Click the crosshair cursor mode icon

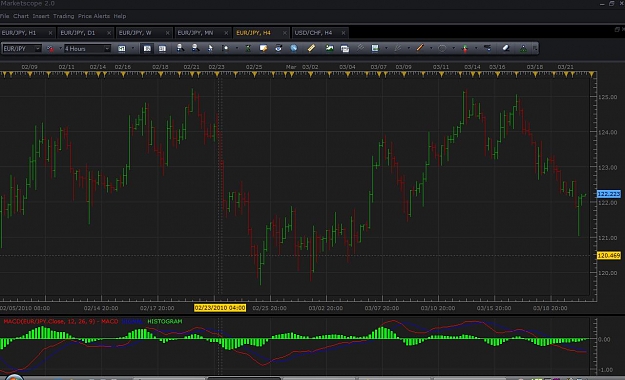tap(225, 48)
